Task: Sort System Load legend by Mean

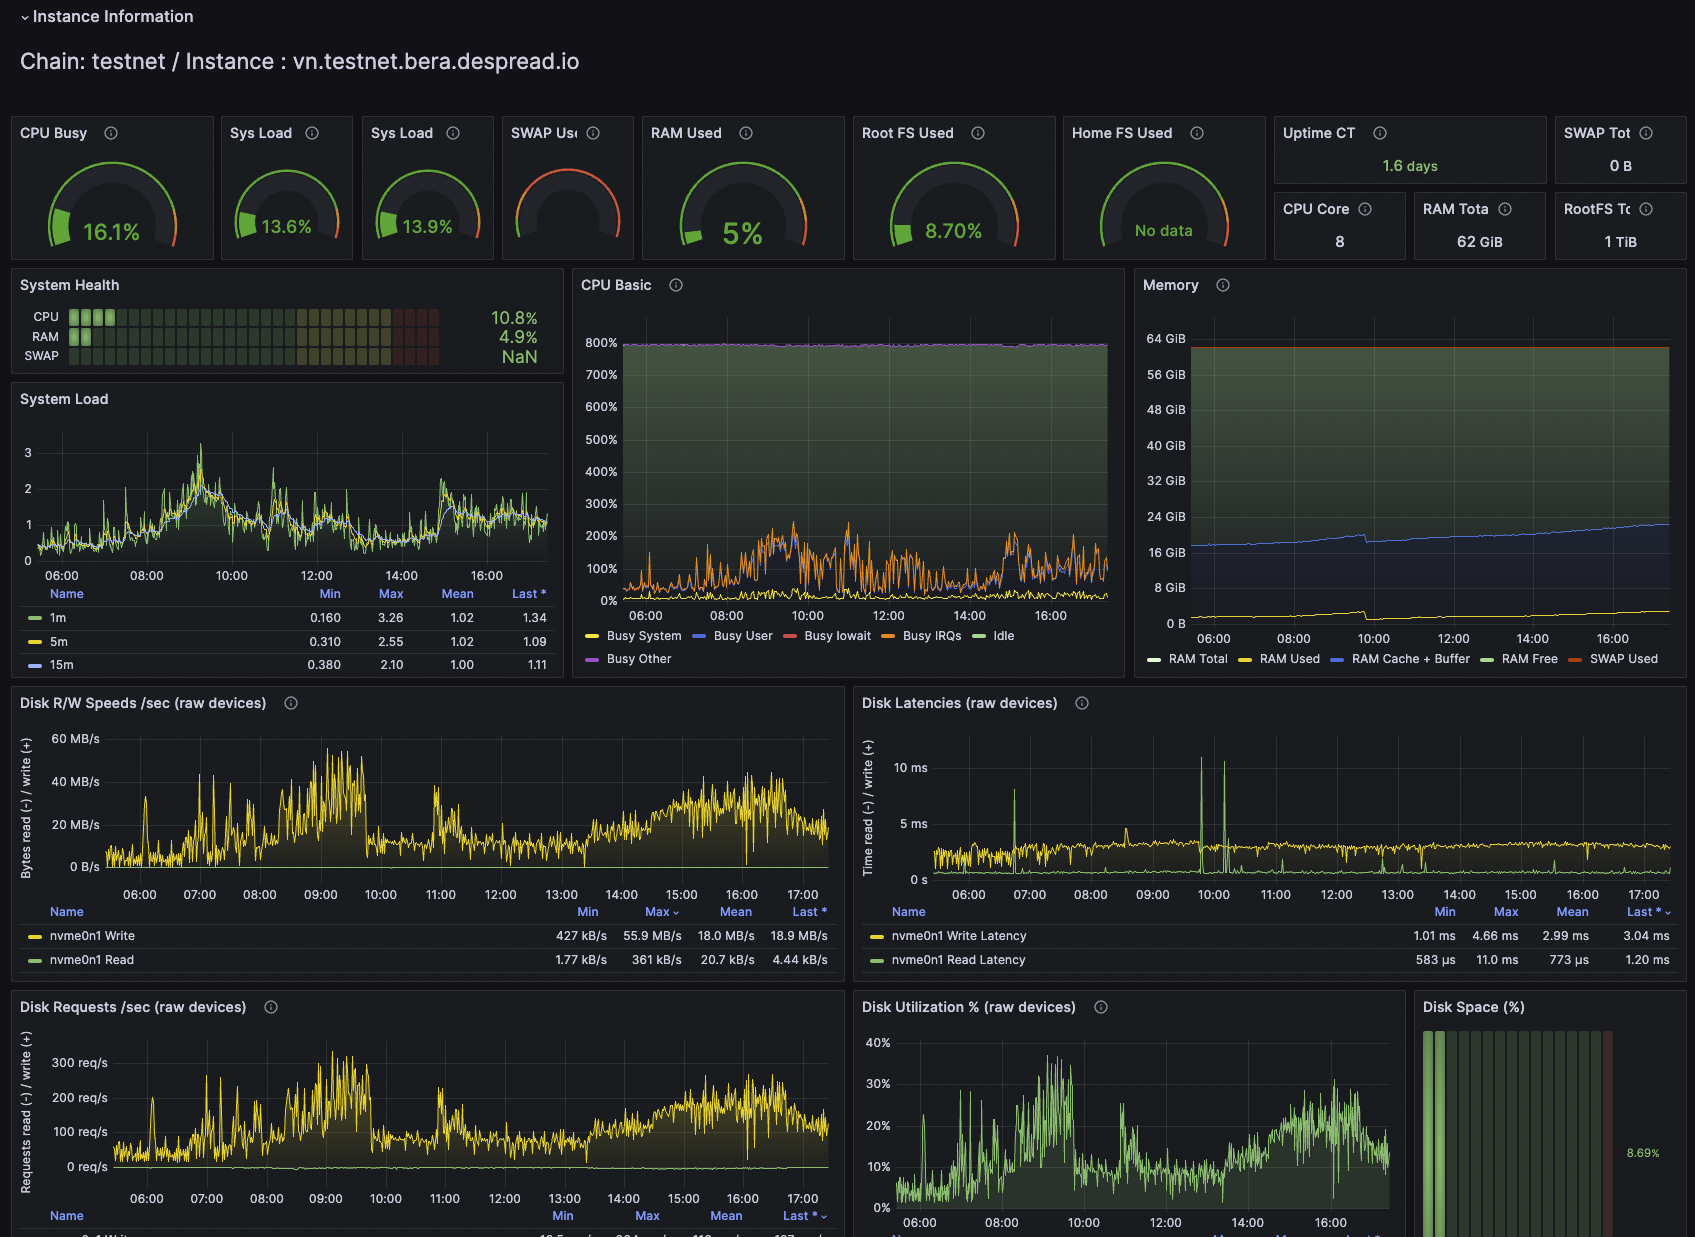Action: [458, 594]
